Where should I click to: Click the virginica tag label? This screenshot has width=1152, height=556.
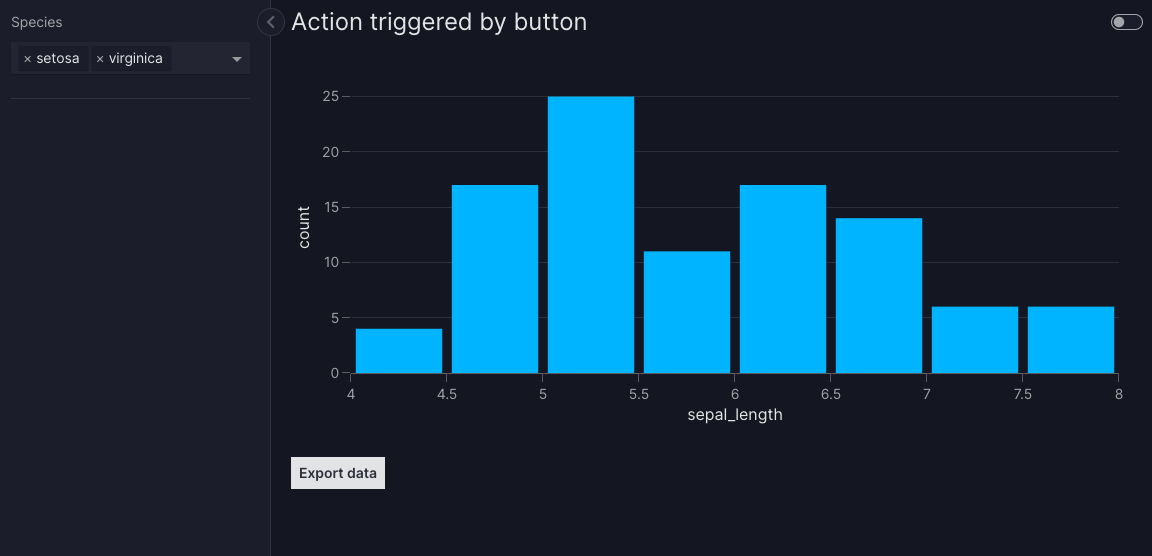[136, 59]
